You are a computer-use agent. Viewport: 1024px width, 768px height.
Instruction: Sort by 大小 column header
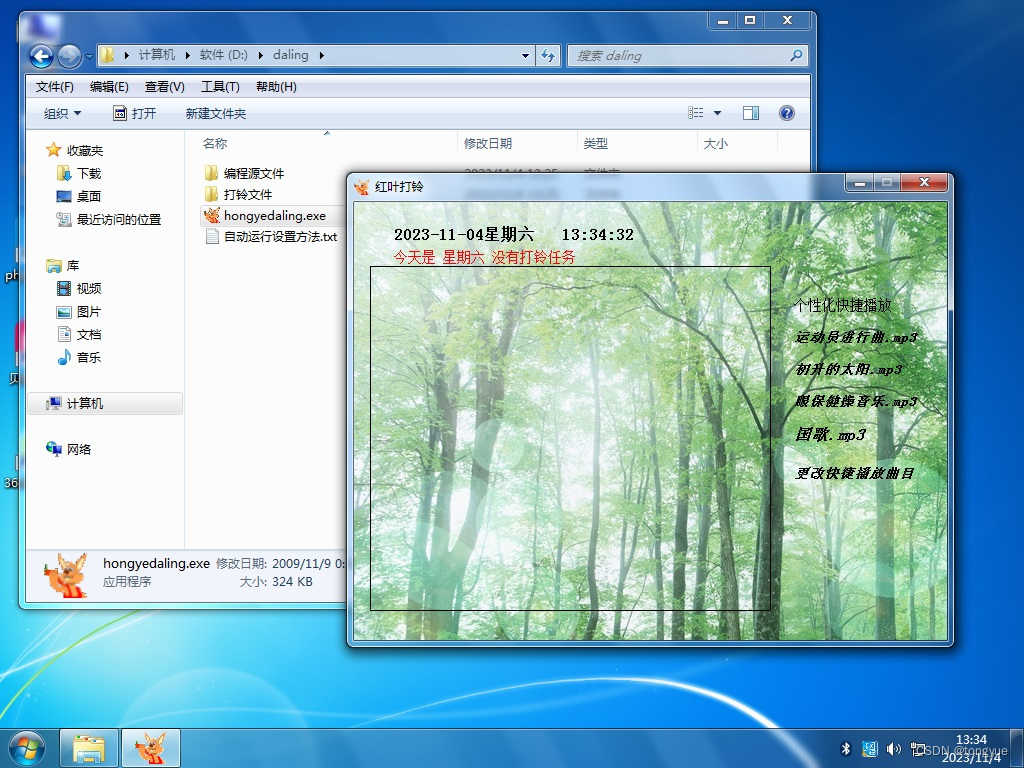click(x=715, y=143)
